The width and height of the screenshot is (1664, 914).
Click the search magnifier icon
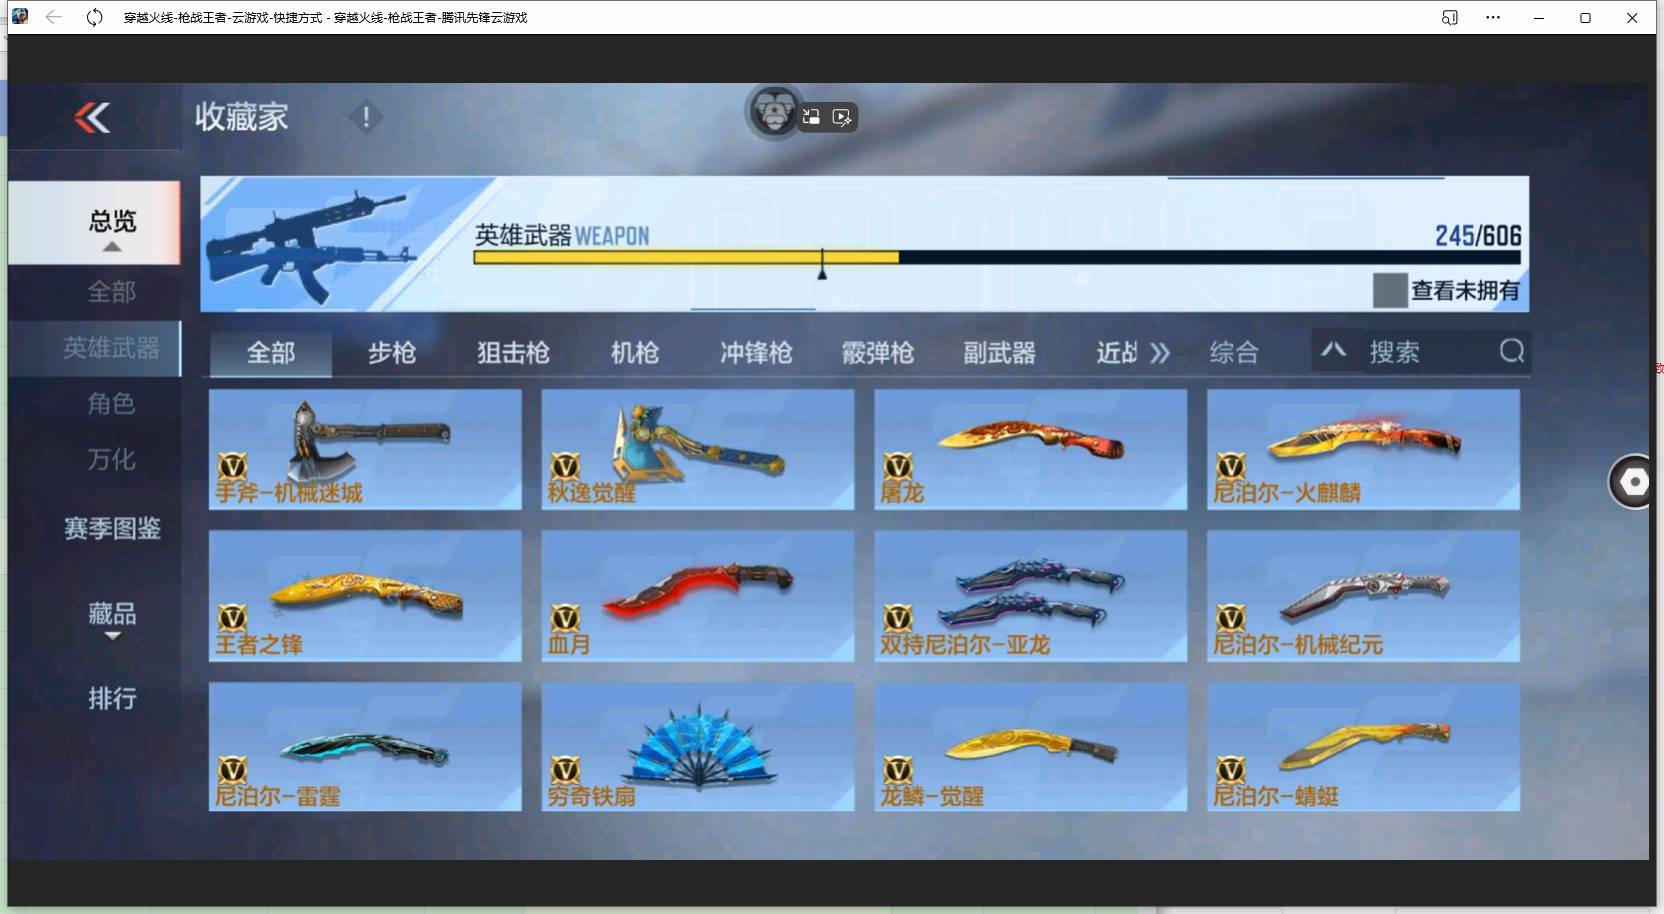[1512, 351]
